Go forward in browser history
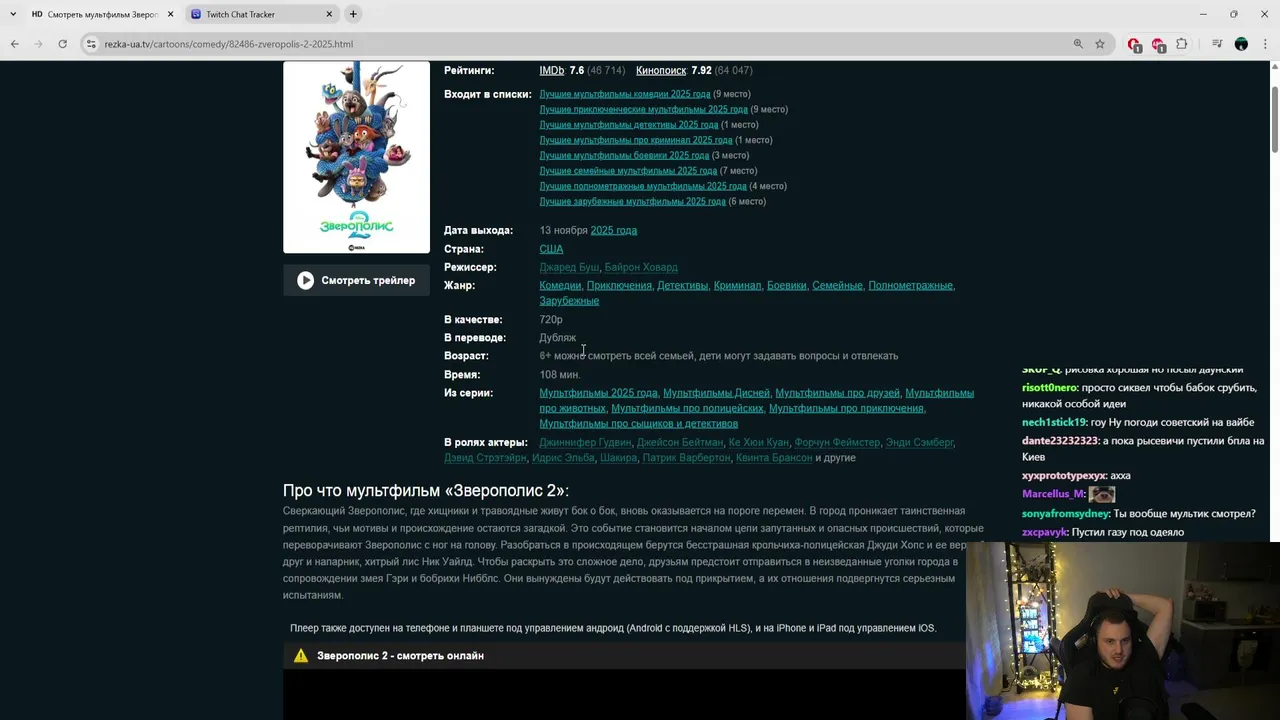 [38, 44]
